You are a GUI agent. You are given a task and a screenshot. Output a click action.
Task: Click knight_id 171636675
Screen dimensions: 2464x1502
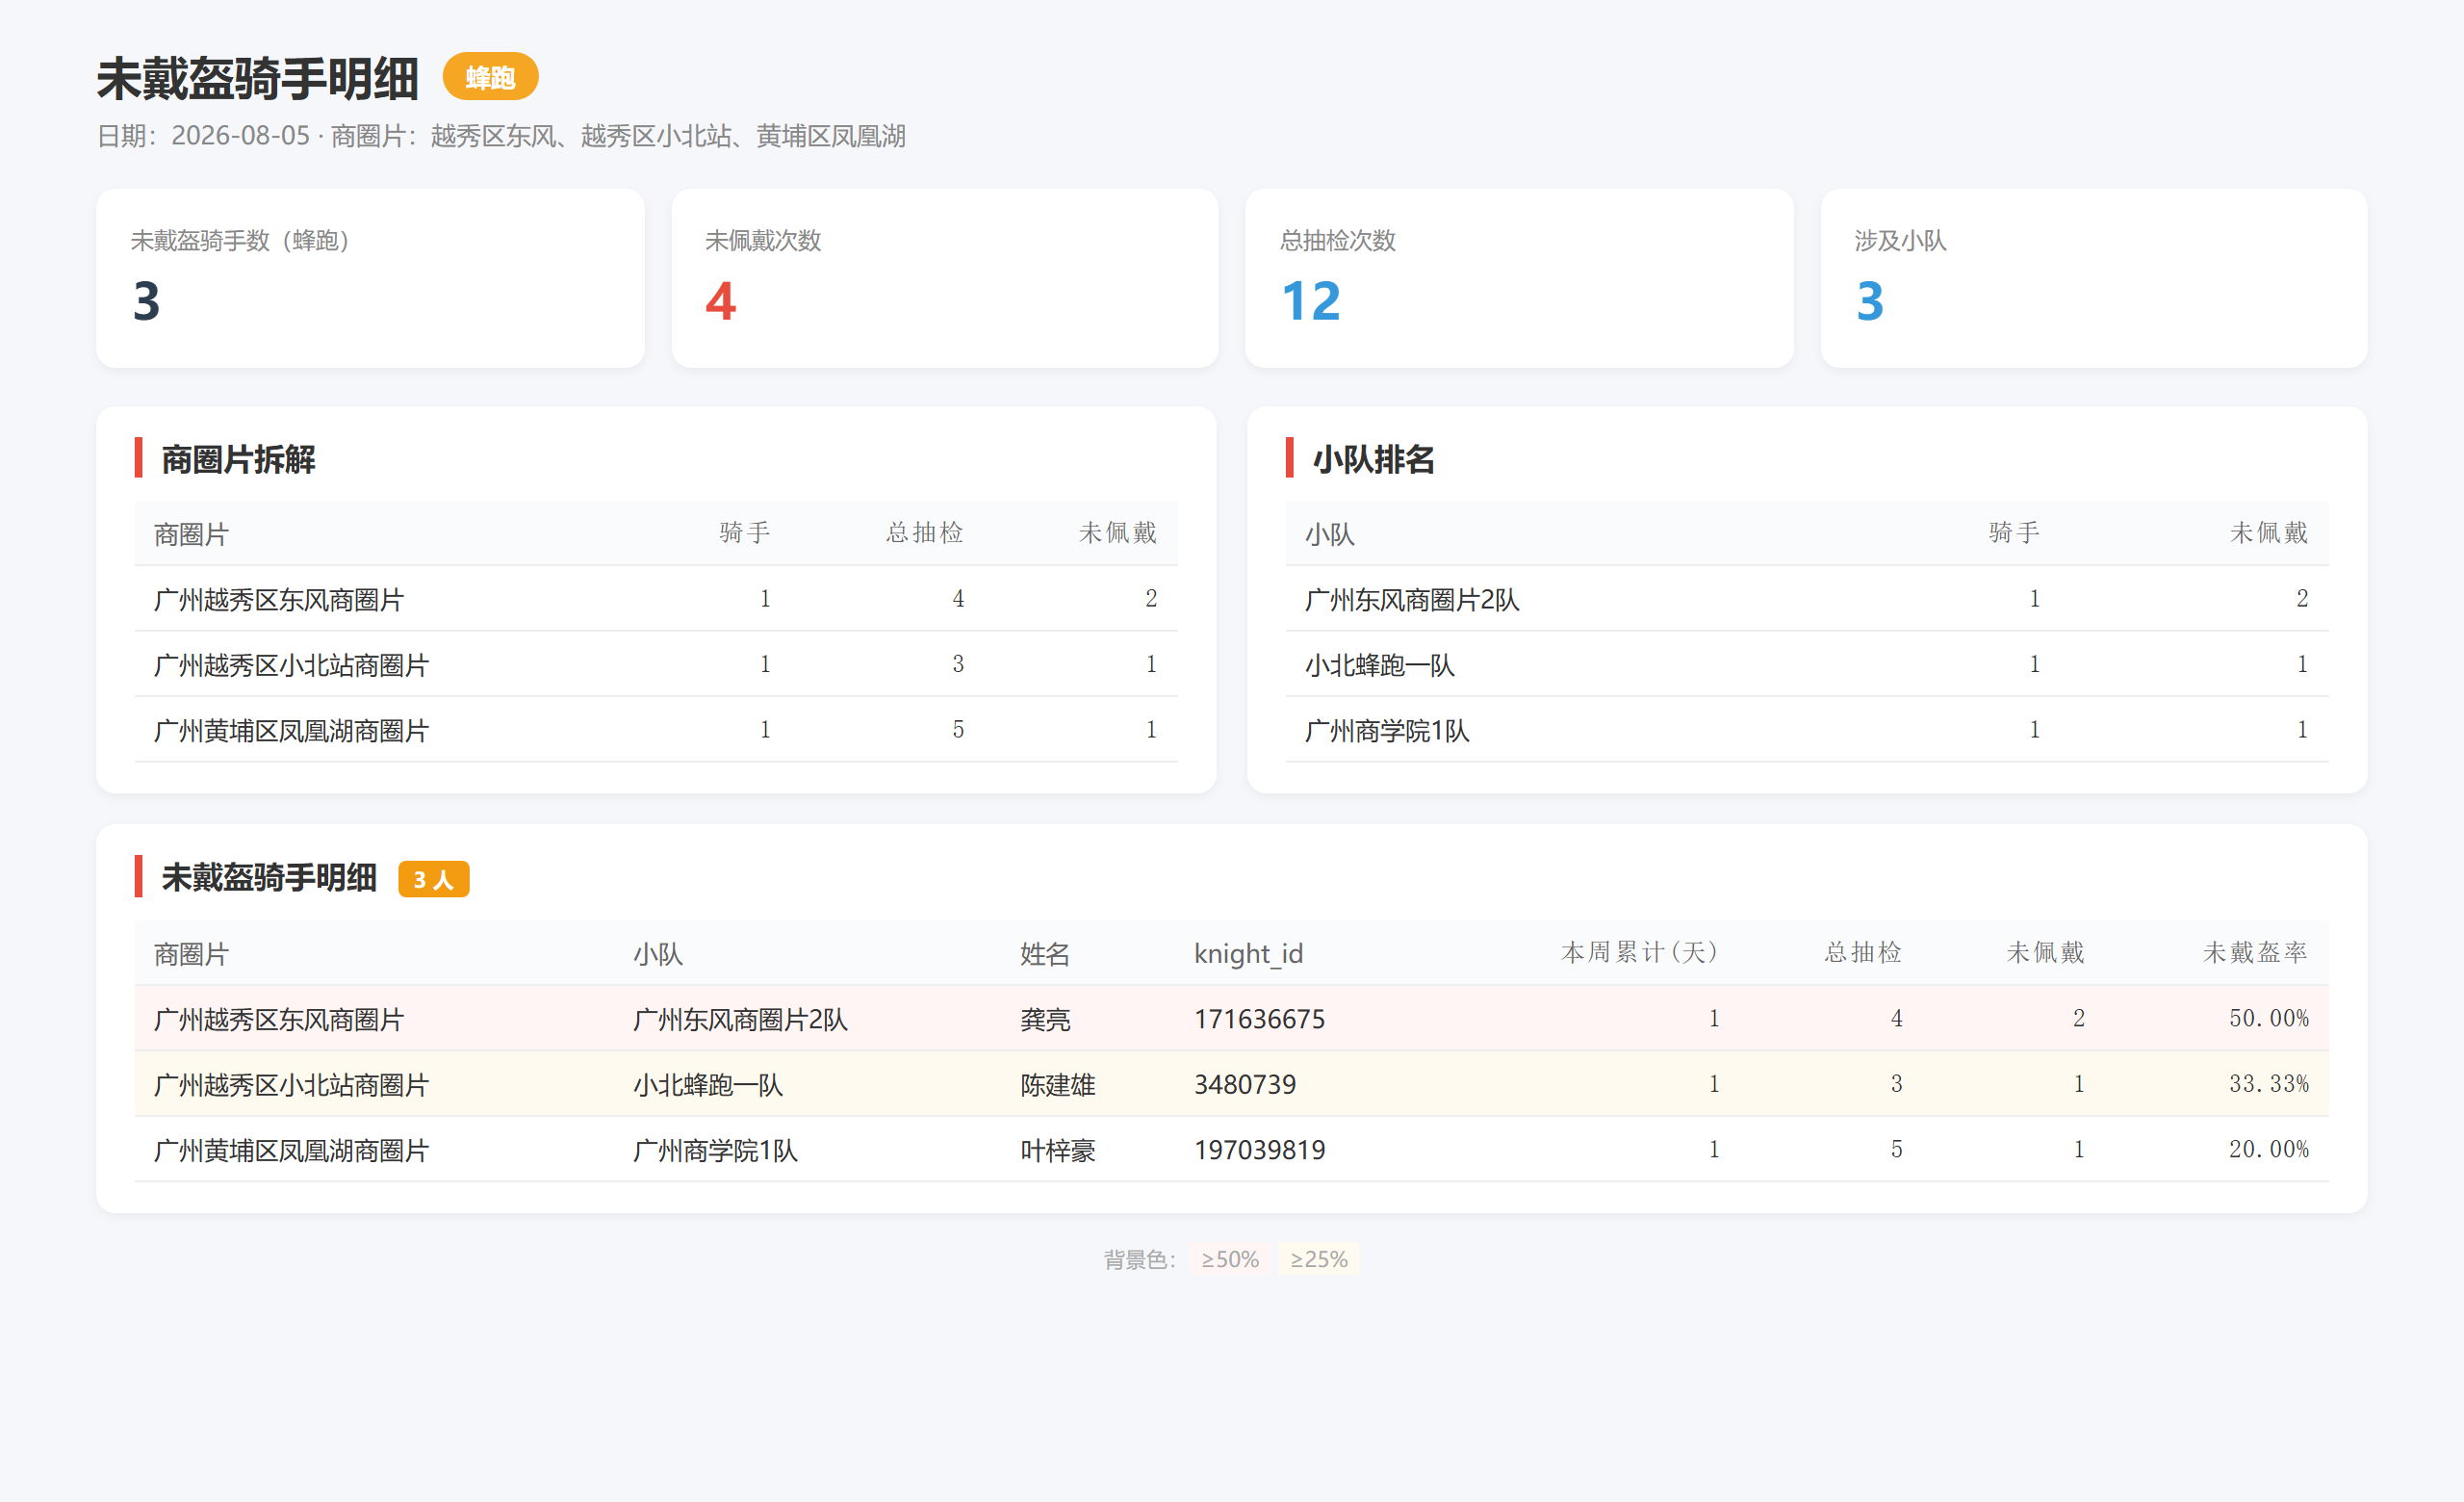1260,1019
